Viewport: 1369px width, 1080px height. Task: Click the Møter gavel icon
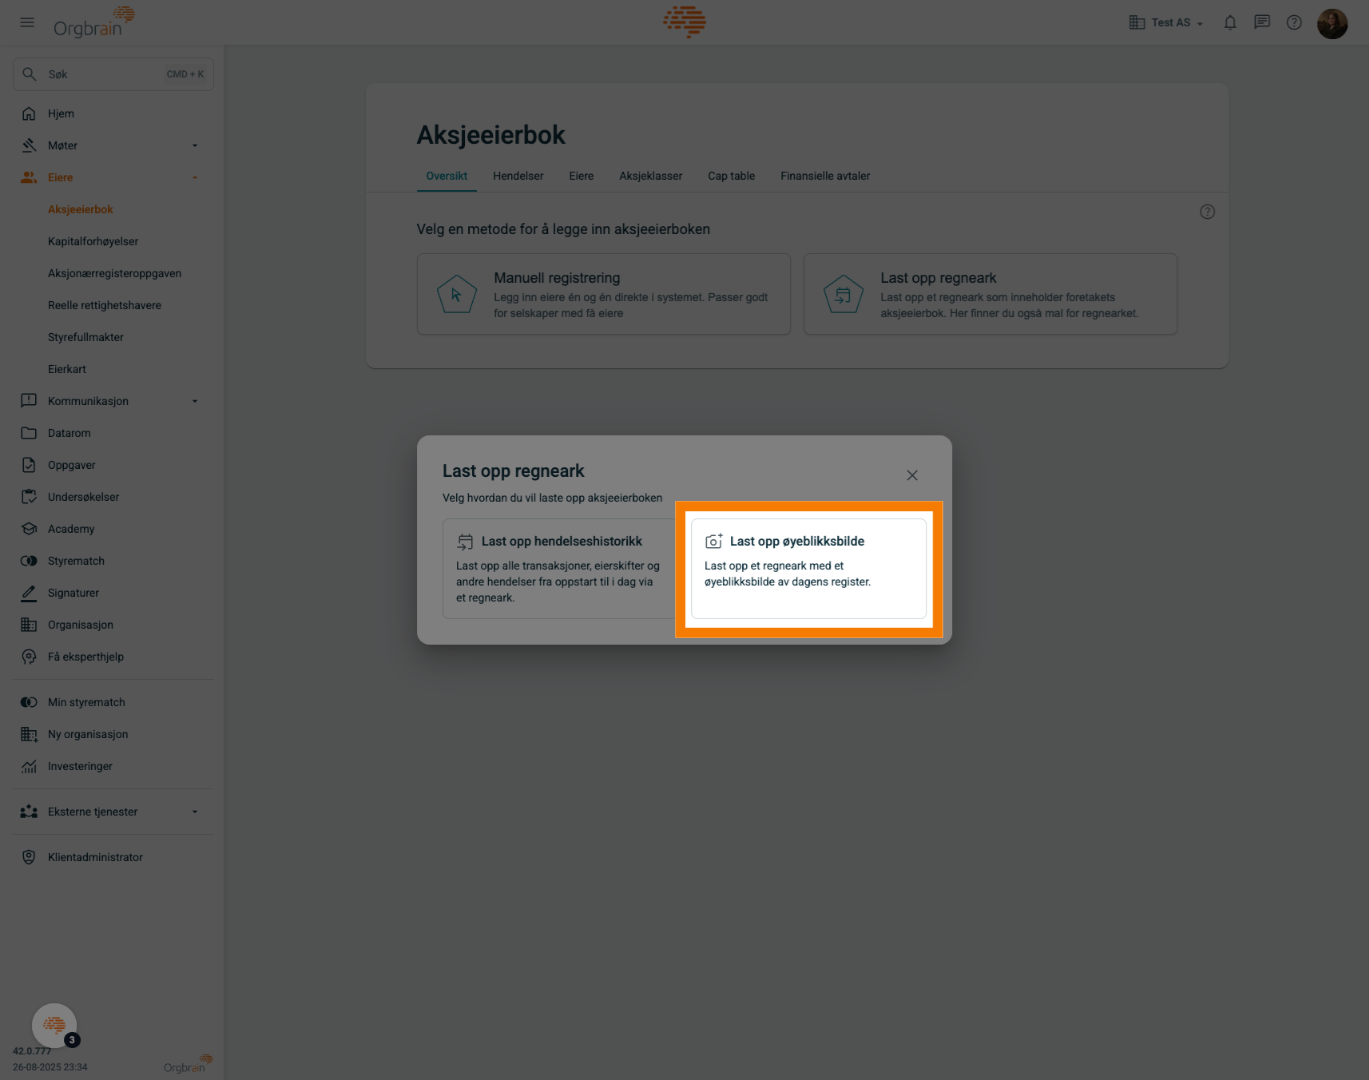click(29, 146)
